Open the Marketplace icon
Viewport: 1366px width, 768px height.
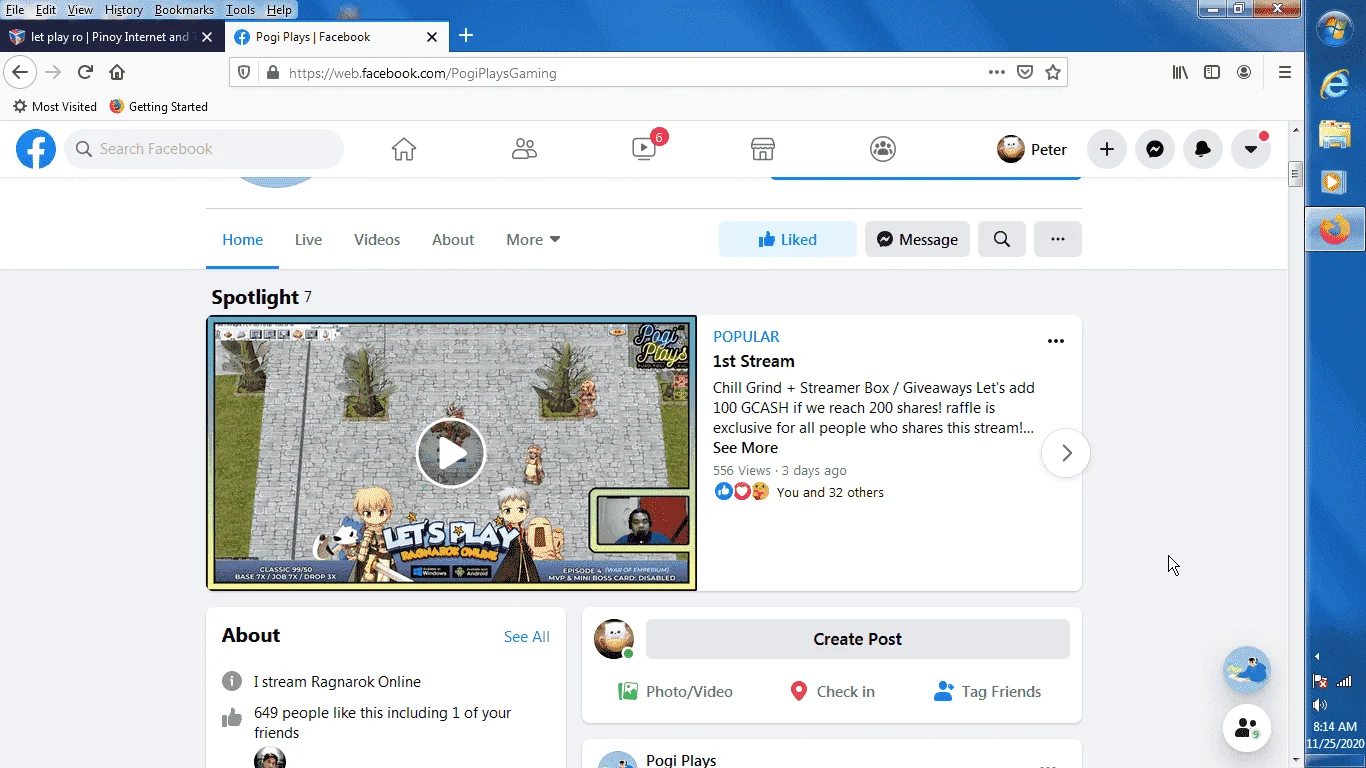point(763,149)
